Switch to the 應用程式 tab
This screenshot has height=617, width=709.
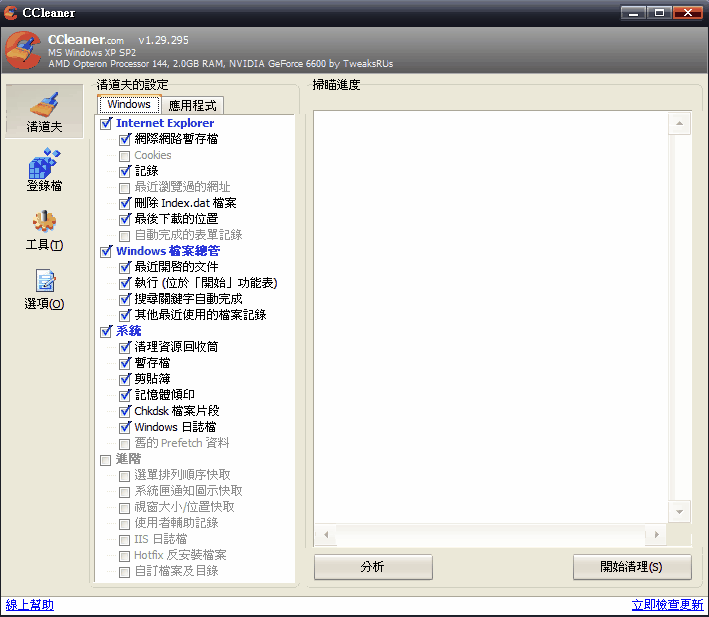pyautogui.click(x=193, y=105)
